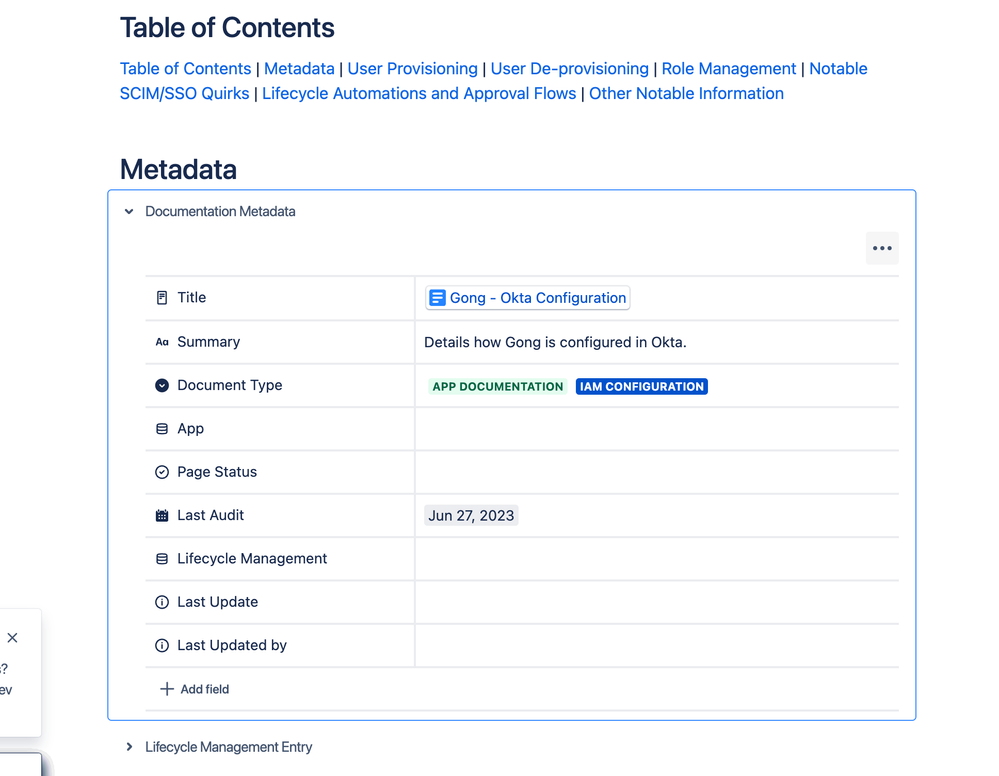Select the APP DOCUMENTATION tag
Screen dimensions: 999x776
[498, 387]
